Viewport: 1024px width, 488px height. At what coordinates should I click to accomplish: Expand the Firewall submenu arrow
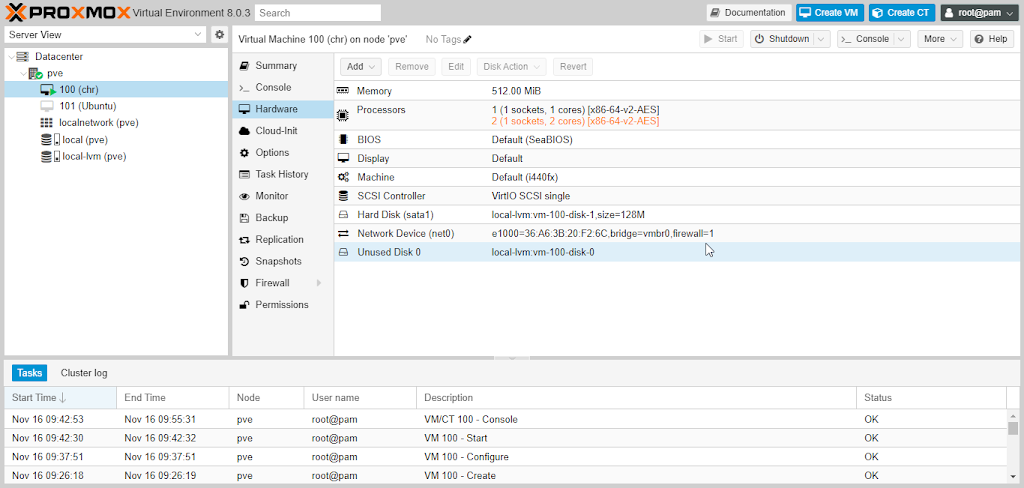[x=319, y=283]
